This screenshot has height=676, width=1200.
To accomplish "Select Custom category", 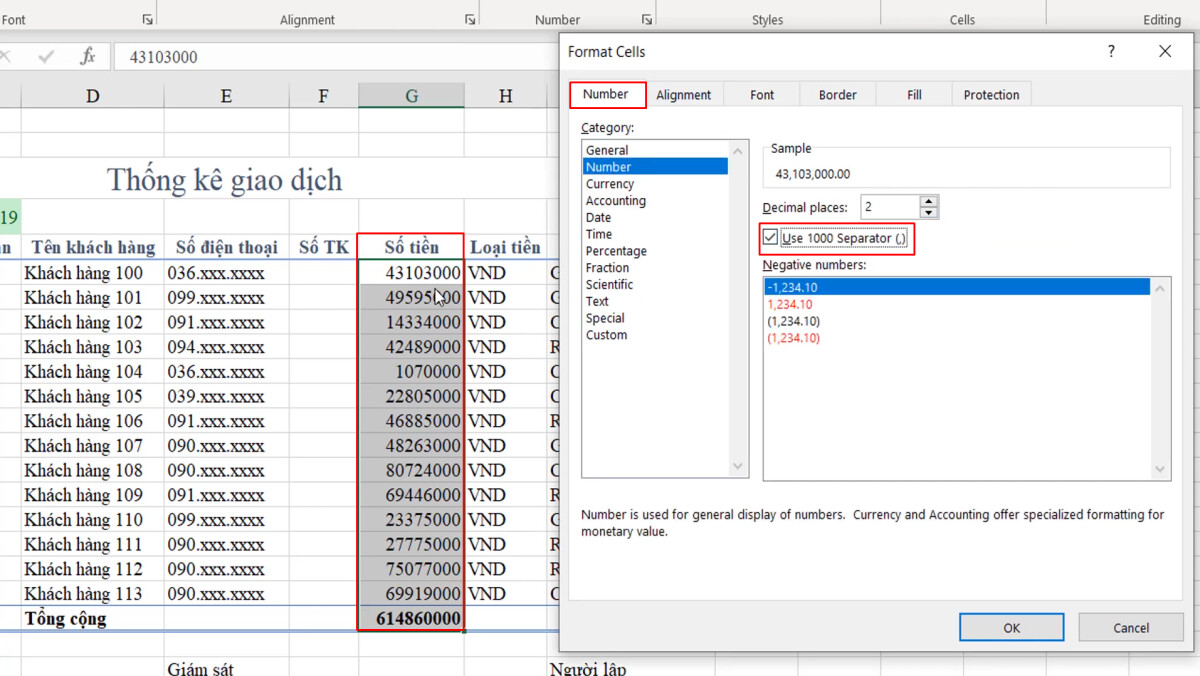I will coord(656,335).
